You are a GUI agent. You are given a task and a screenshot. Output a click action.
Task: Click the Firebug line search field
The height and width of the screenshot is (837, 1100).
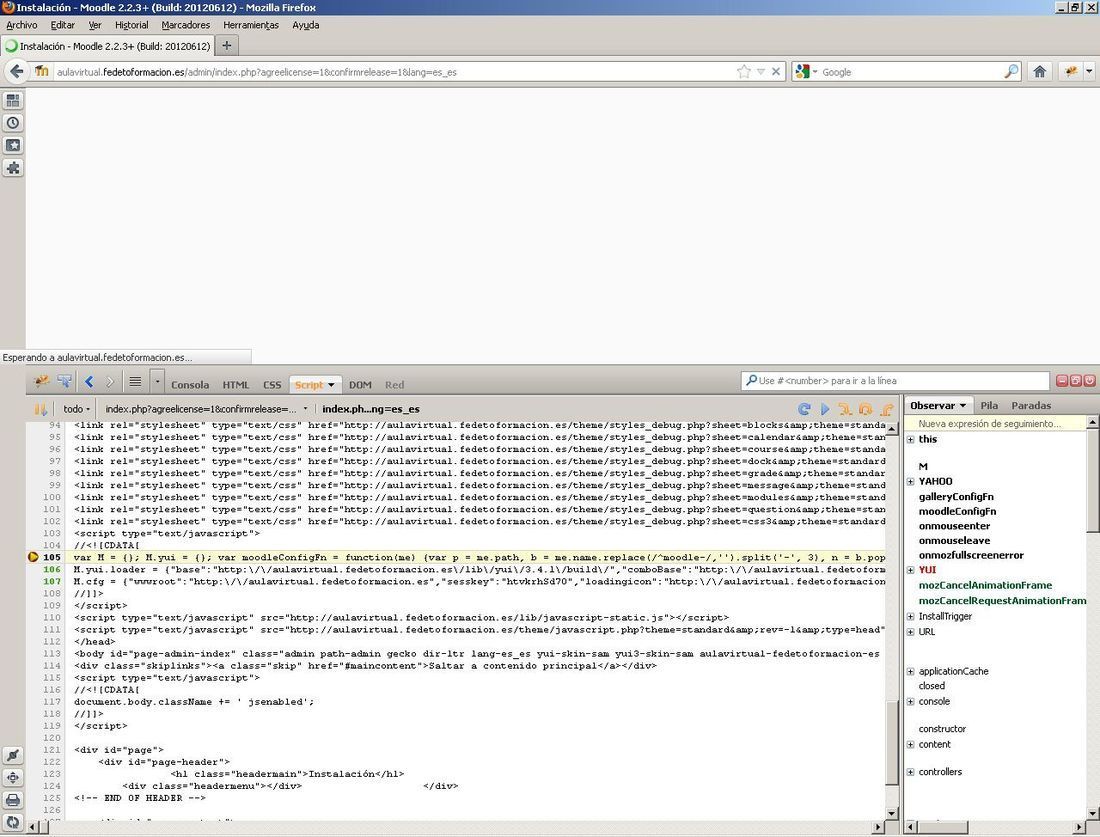click(895, 380)
